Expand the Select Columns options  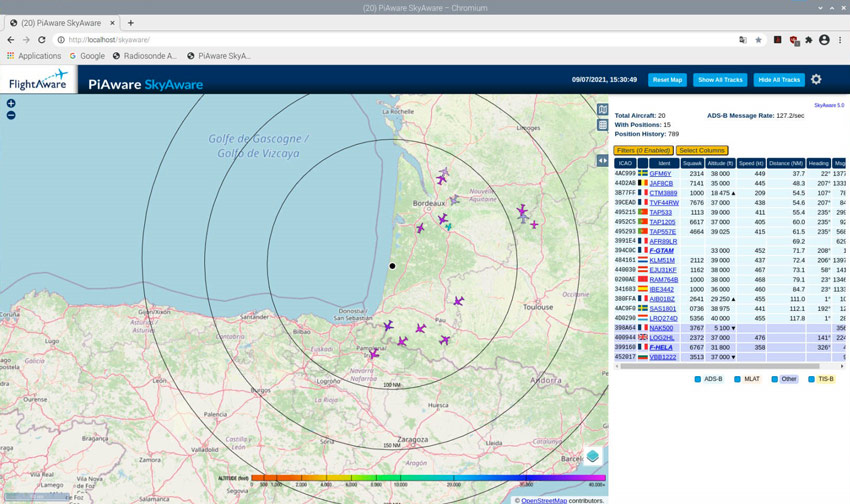coord(702,150)
